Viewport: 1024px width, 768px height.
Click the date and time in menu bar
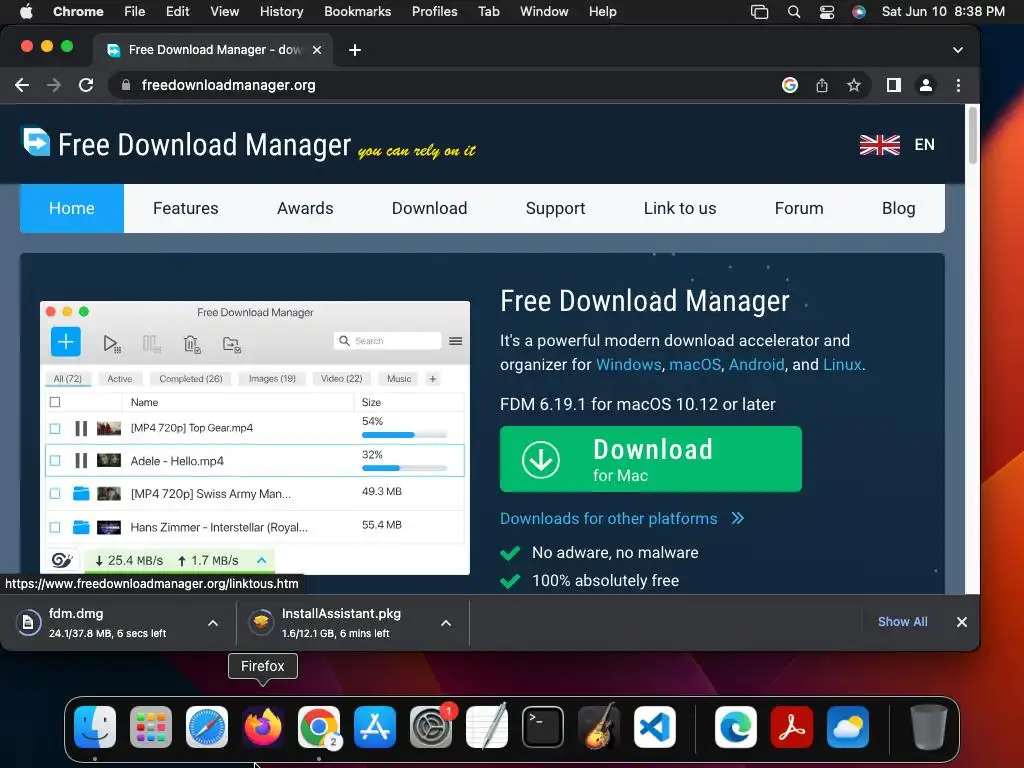coord(943,12)
